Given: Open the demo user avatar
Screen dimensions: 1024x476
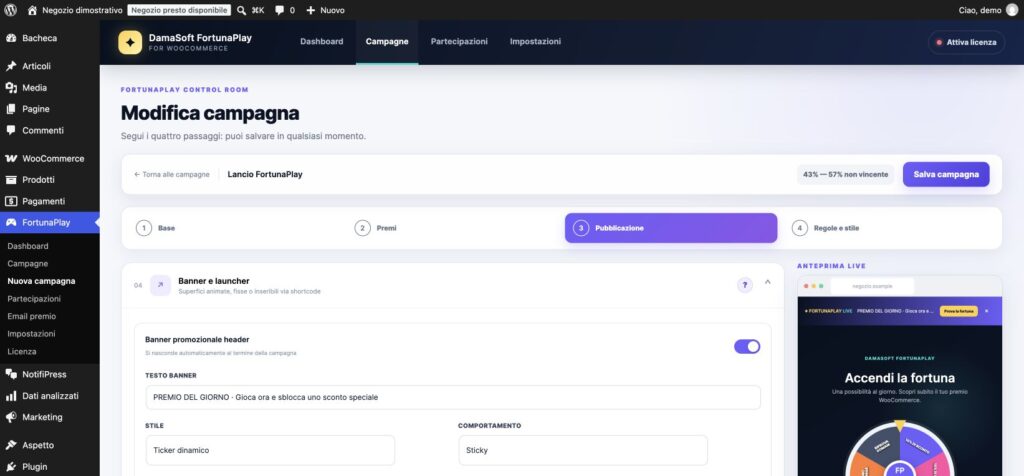Looking at the screenshot, I should [x=1012, y=10].
